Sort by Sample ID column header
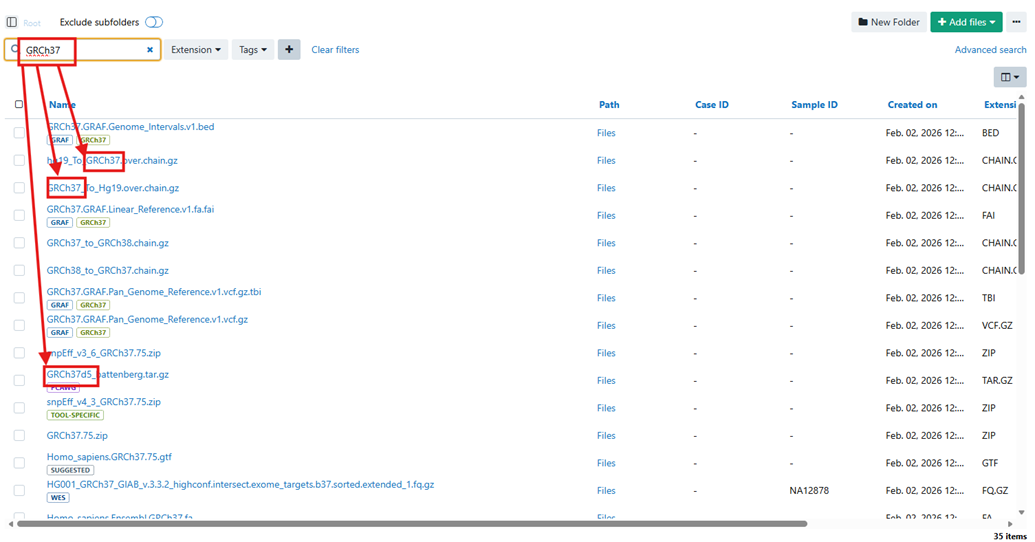Image resolution: width=1035 pixels, height=542 pixels. [x=814, y=104]
